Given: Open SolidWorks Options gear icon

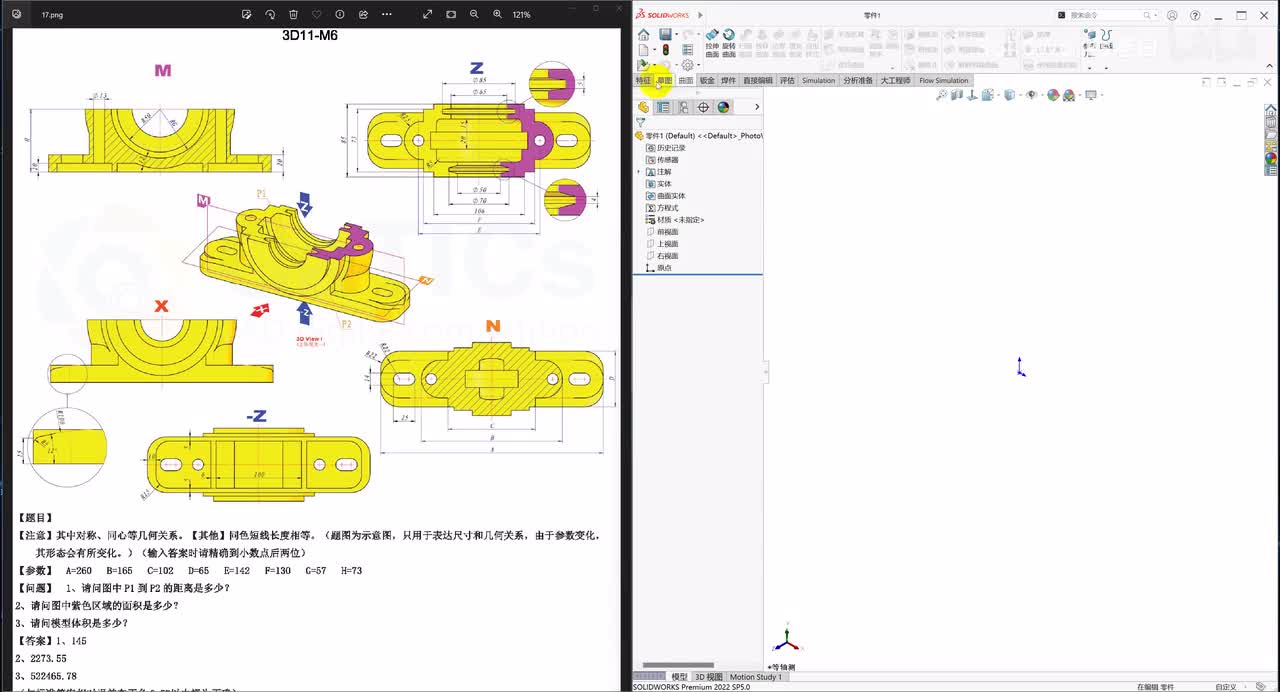Looking at the screenshot, I should (x=687, y=64).
